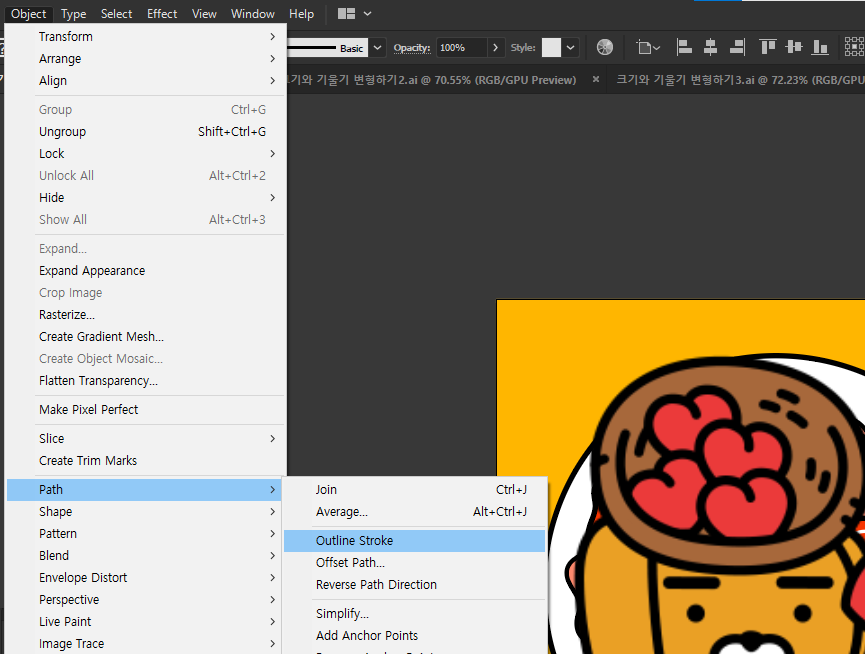This screenshot has width=865, height=654.
Task: Click the Align To selection icon
Action: [648, 47]
